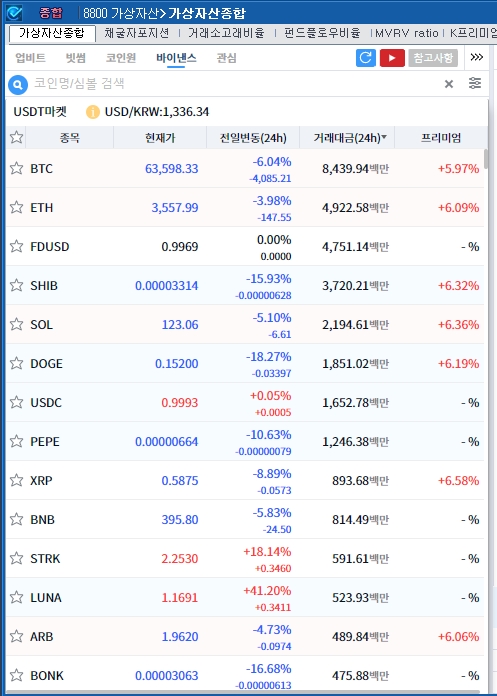The height and width of the screenshot is (696, 497).
Task: Open the MVRV ratio tab
Action: coord(406,33)
